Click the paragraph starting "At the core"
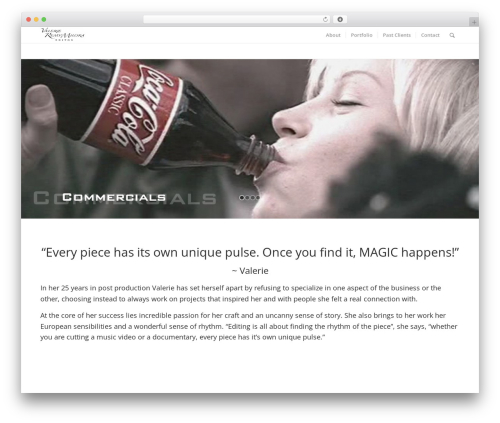500x423 pixels. coord(249,326)
